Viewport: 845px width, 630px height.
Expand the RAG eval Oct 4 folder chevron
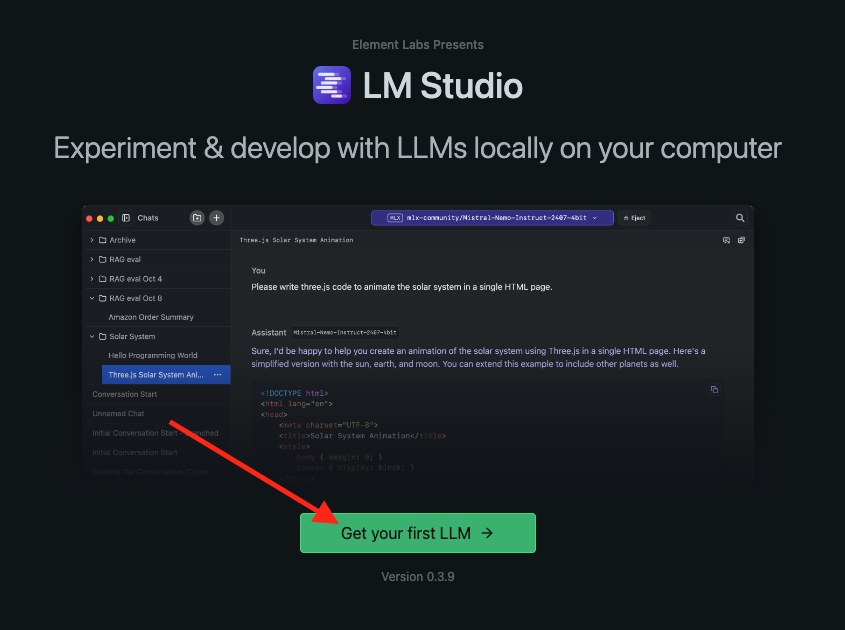point(92,279)
